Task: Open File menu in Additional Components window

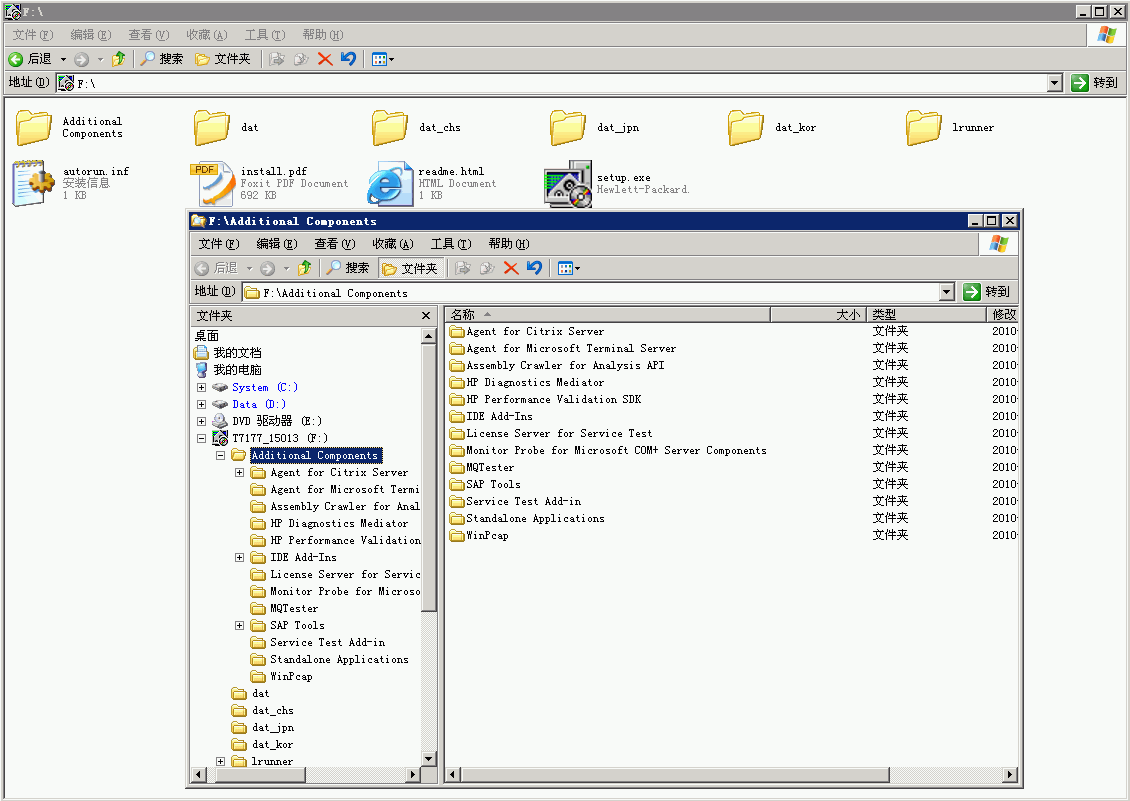Action: 218,244
